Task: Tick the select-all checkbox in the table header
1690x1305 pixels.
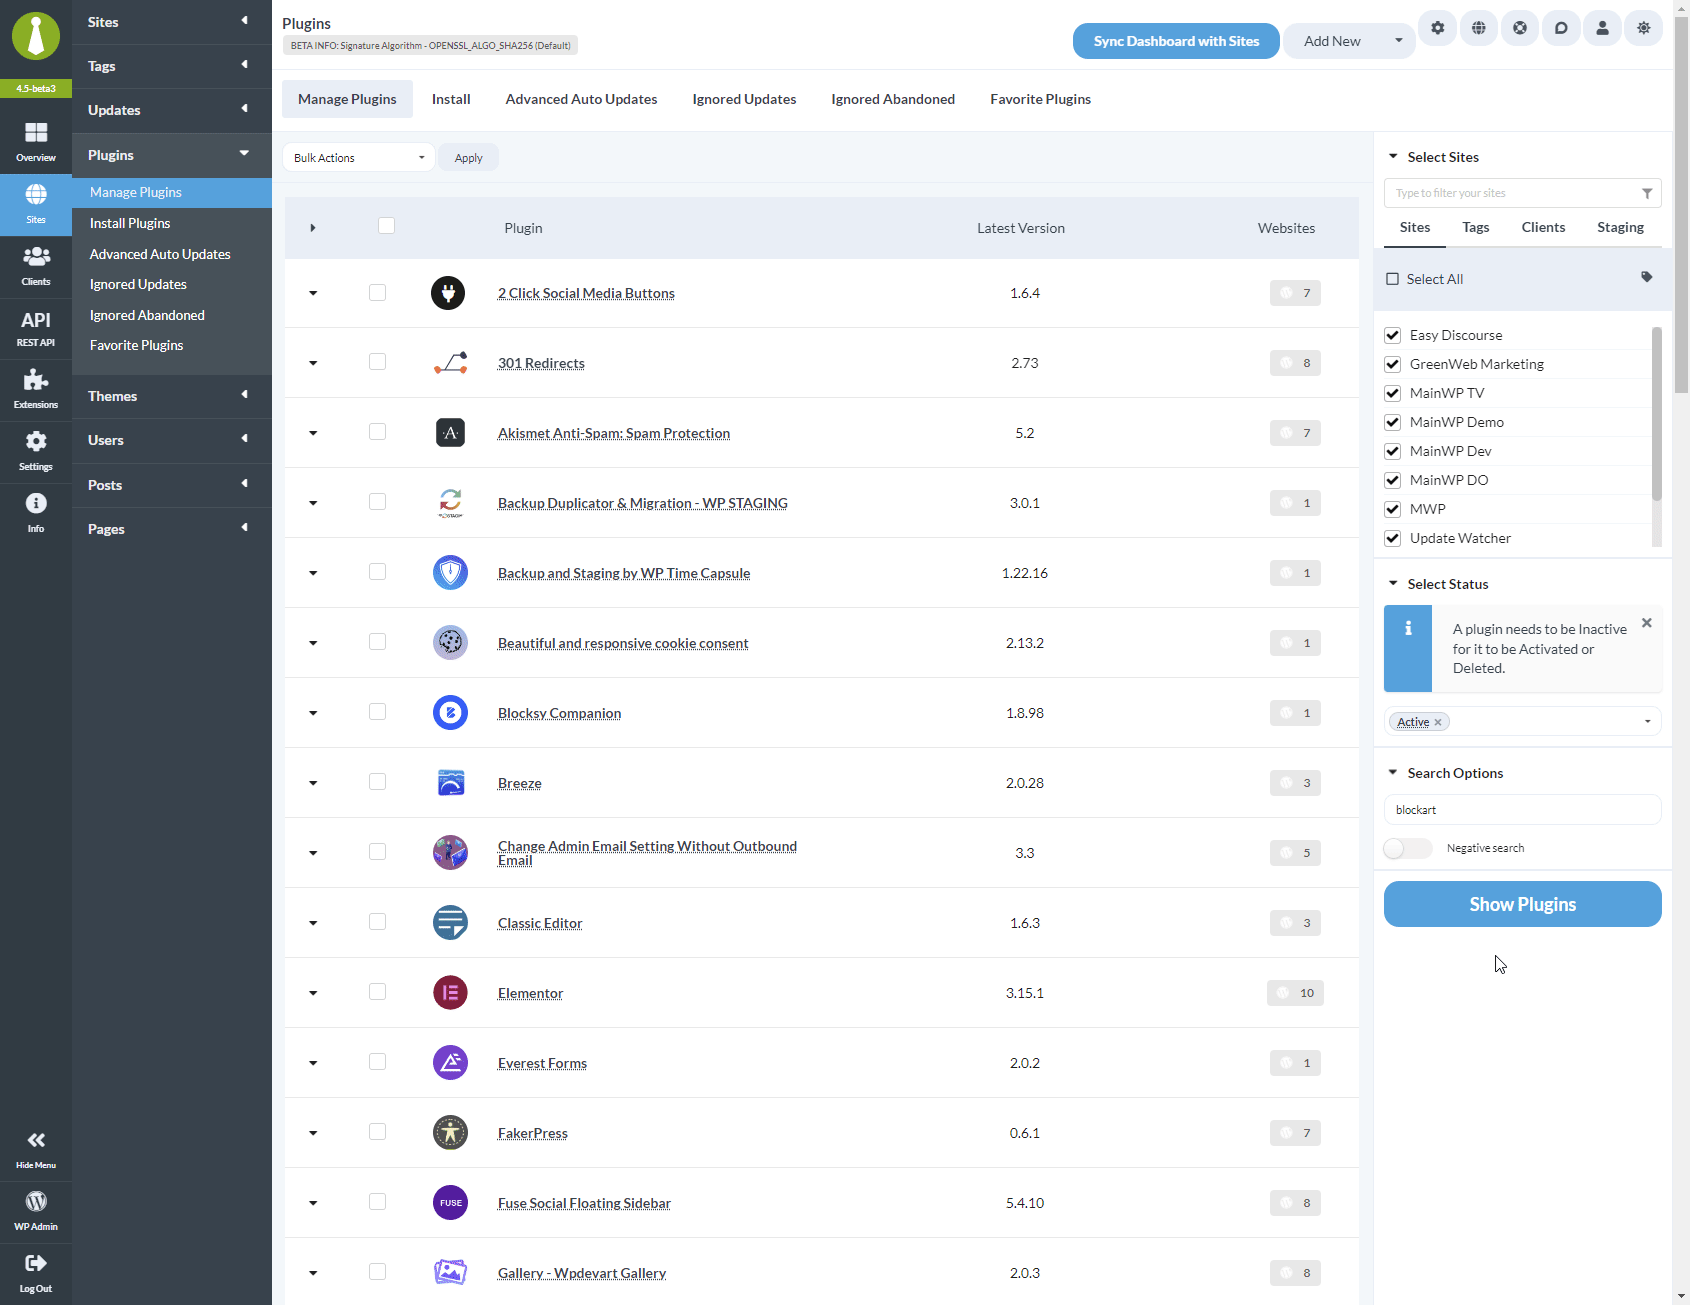Action: (x=386, y=226)
